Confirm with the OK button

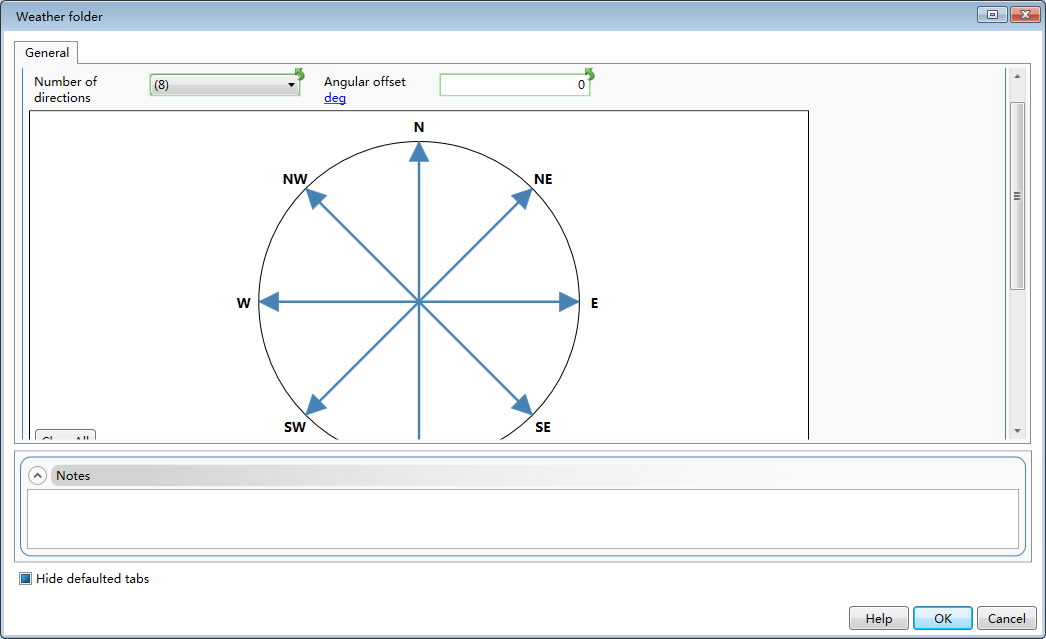coord(943,618)
